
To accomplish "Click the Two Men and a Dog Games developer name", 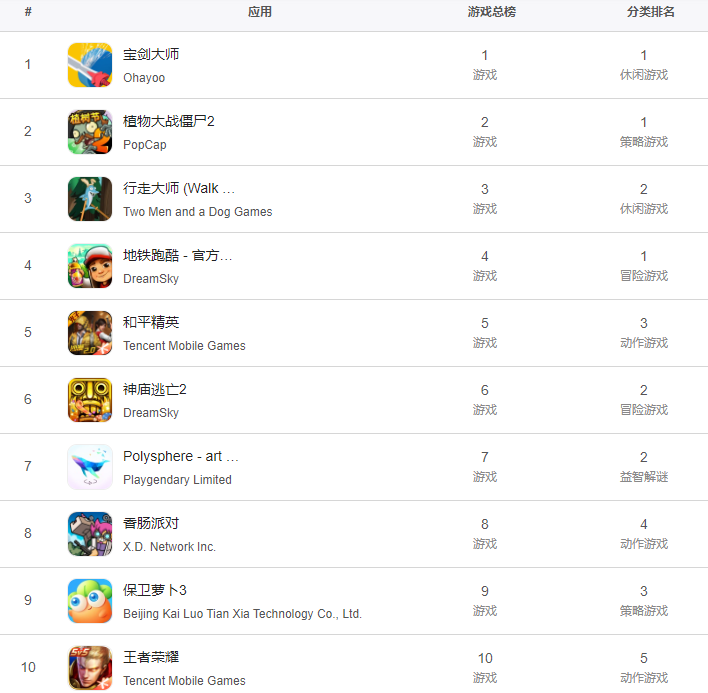I will [x=198, y=212].
